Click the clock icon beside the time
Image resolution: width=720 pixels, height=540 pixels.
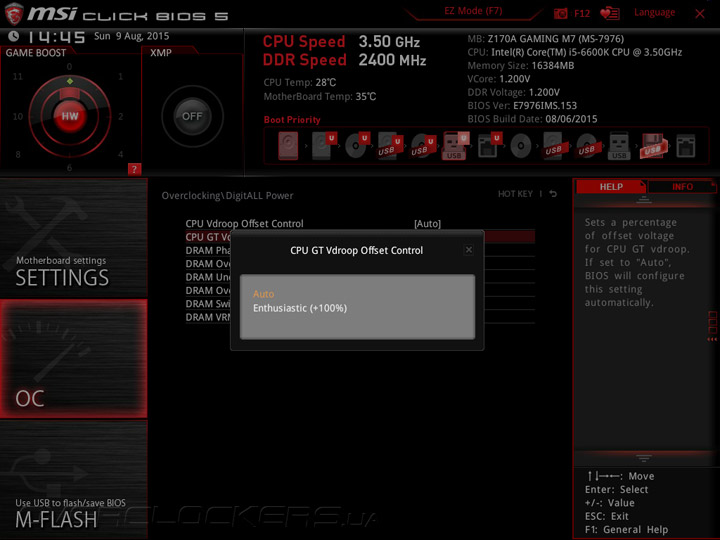coord(14,36)
